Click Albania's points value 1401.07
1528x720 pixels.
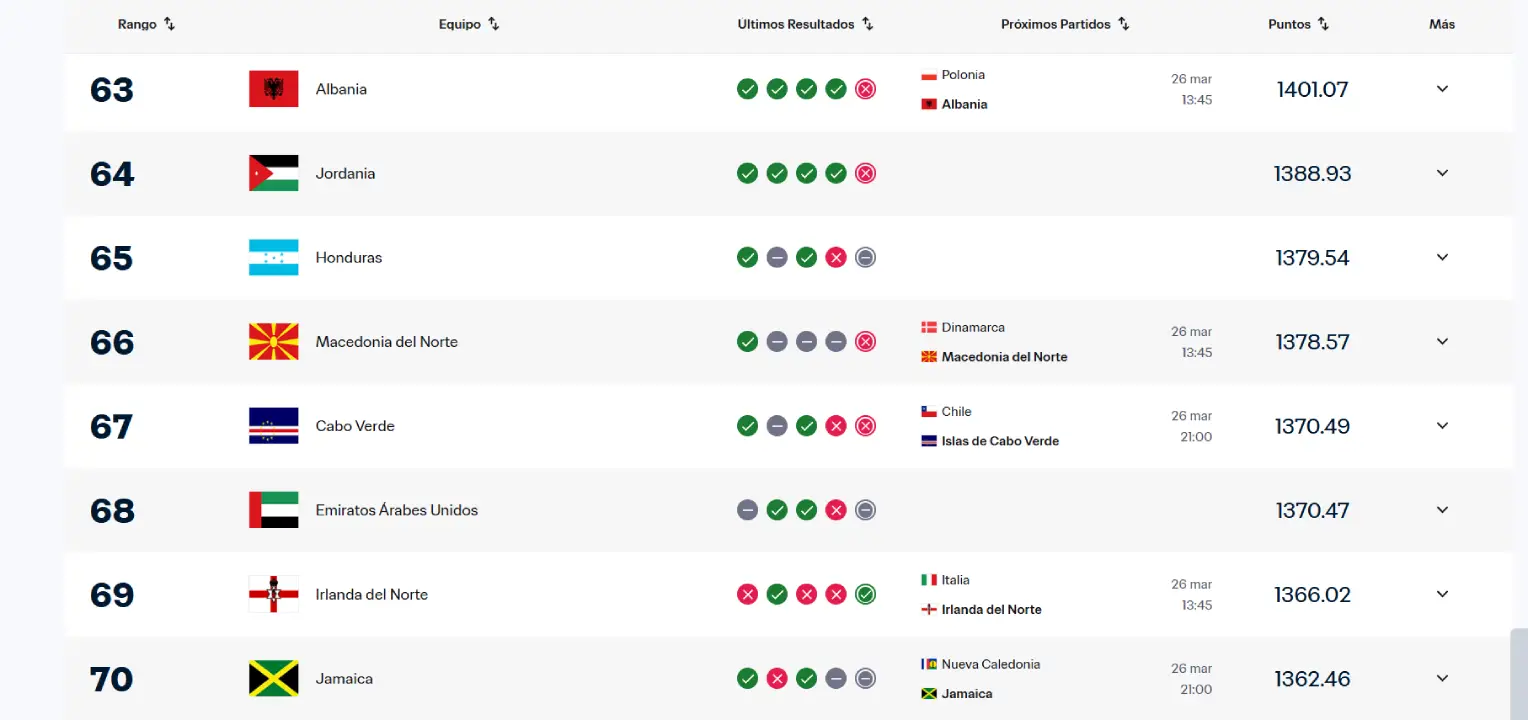[1312, 89]
